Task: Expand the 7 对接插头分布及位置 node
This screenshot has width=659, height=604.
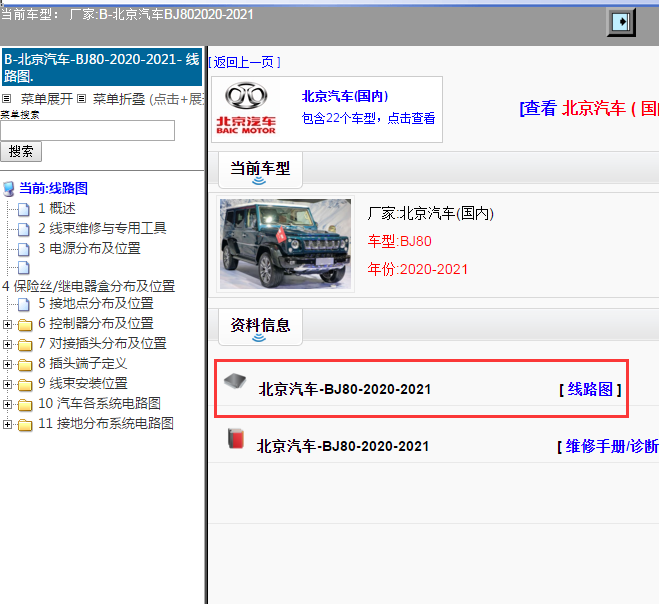Action: pos(7,344)
